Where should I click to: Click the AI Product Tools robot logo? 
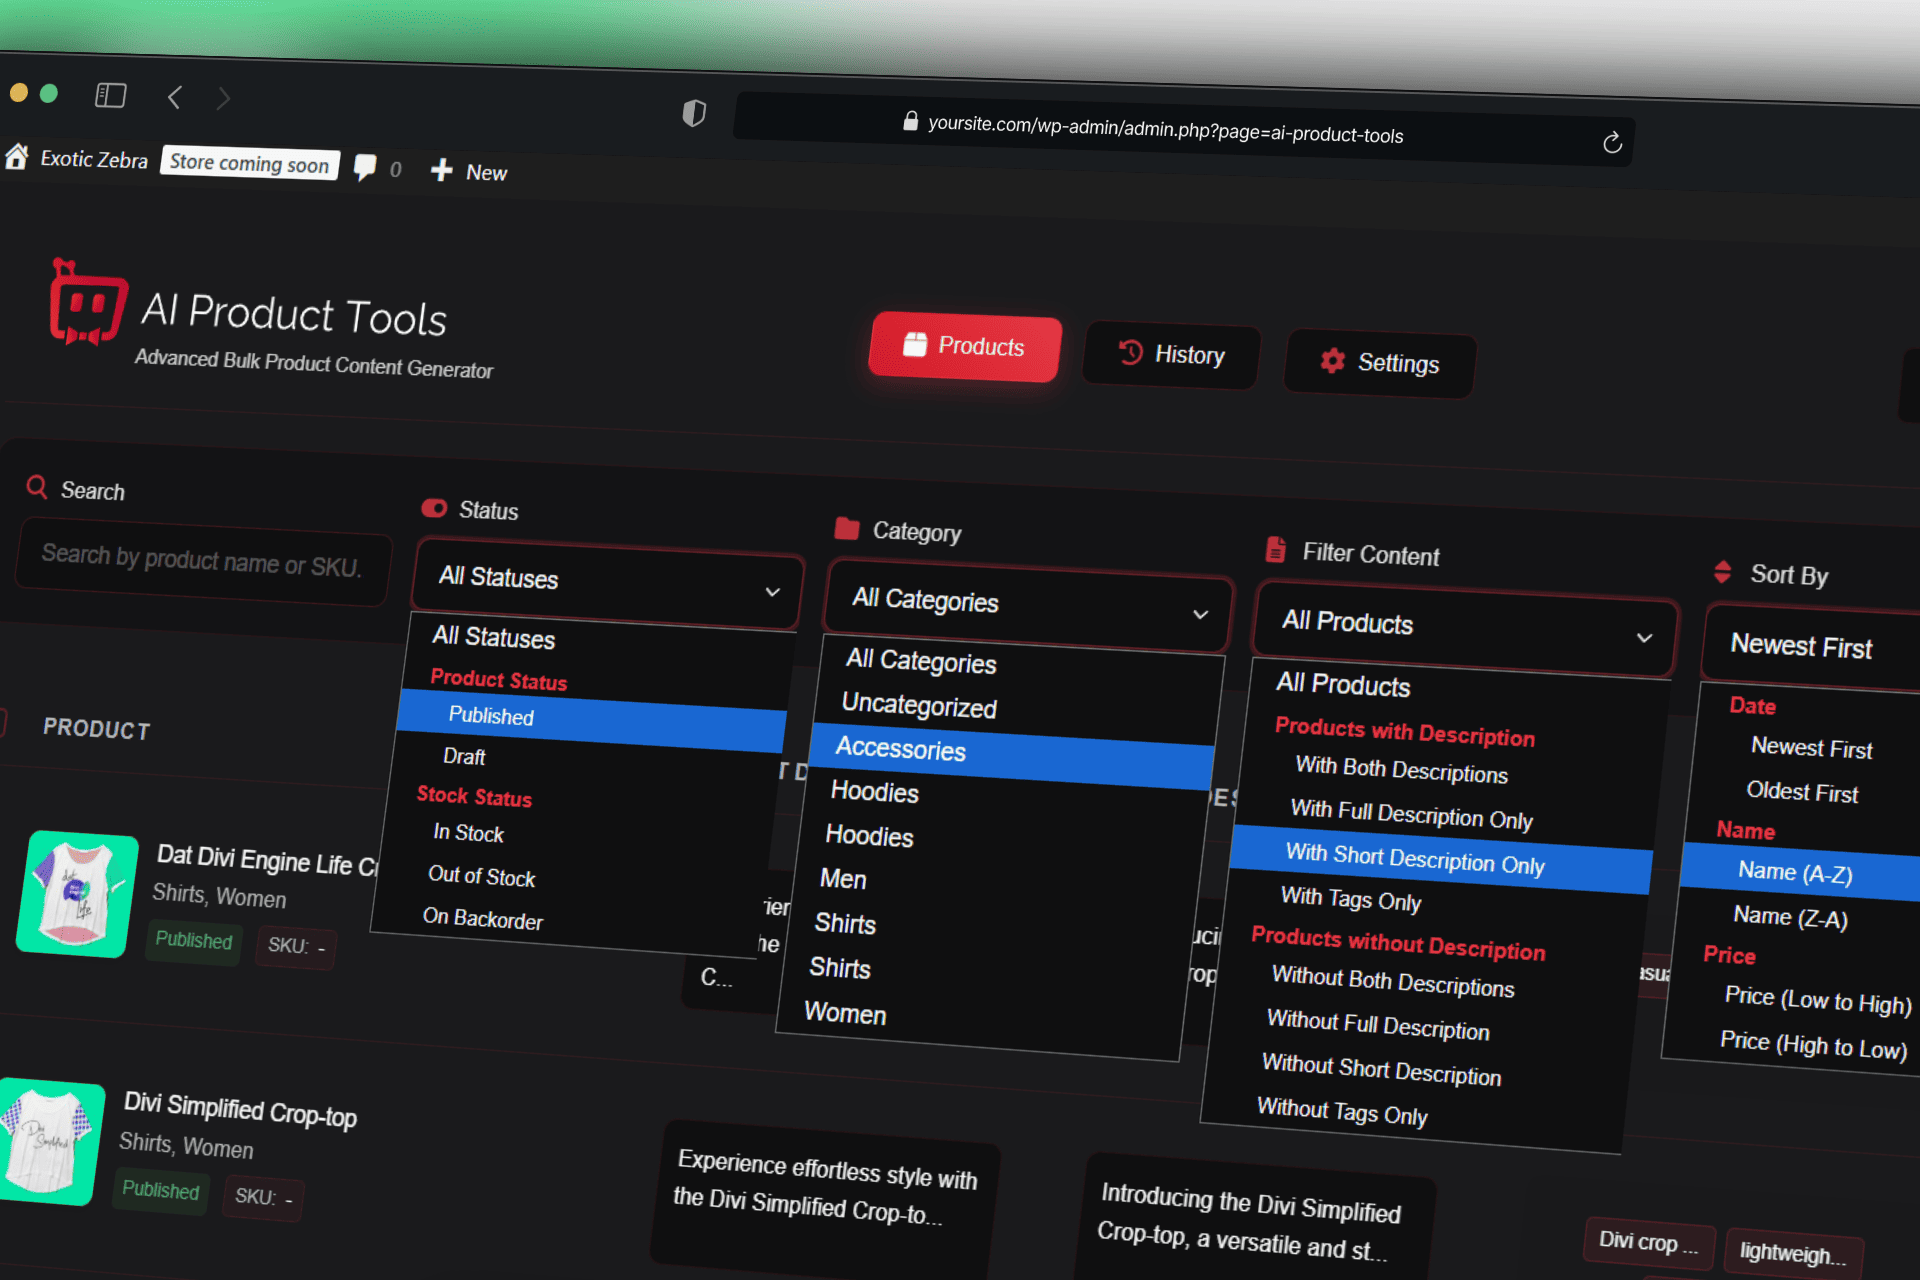pos(88,303)
